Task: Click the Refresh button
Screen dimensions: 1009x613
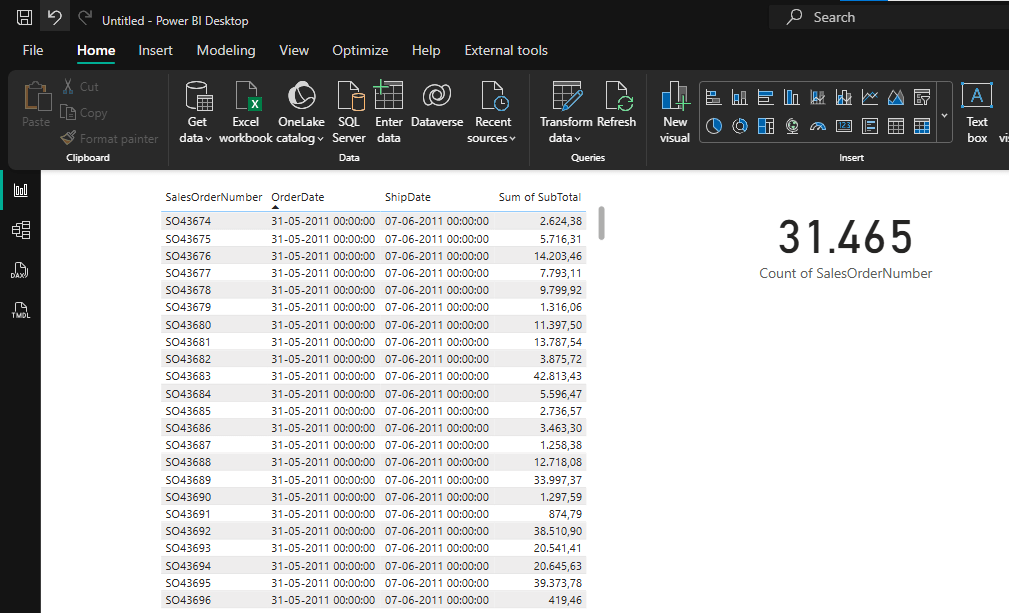Action: [616, 112]
